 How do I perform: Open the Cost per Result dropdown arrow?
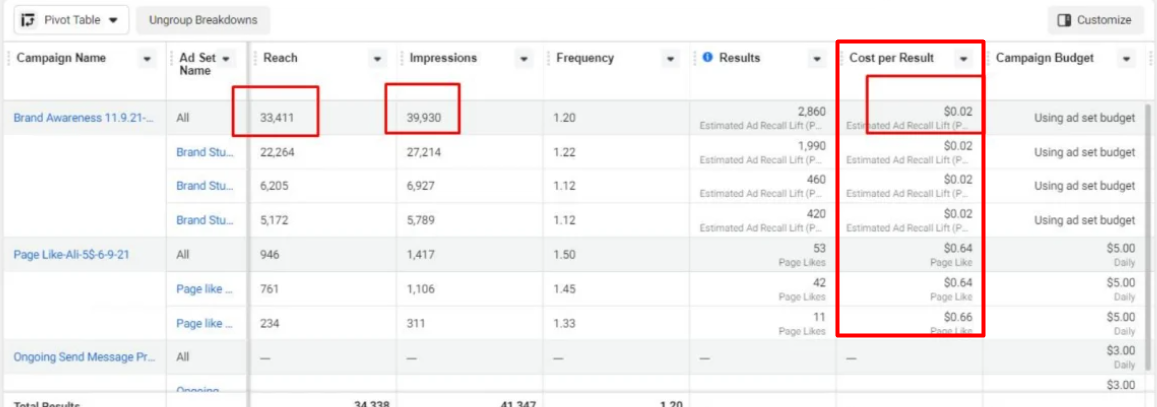point(963,59)
